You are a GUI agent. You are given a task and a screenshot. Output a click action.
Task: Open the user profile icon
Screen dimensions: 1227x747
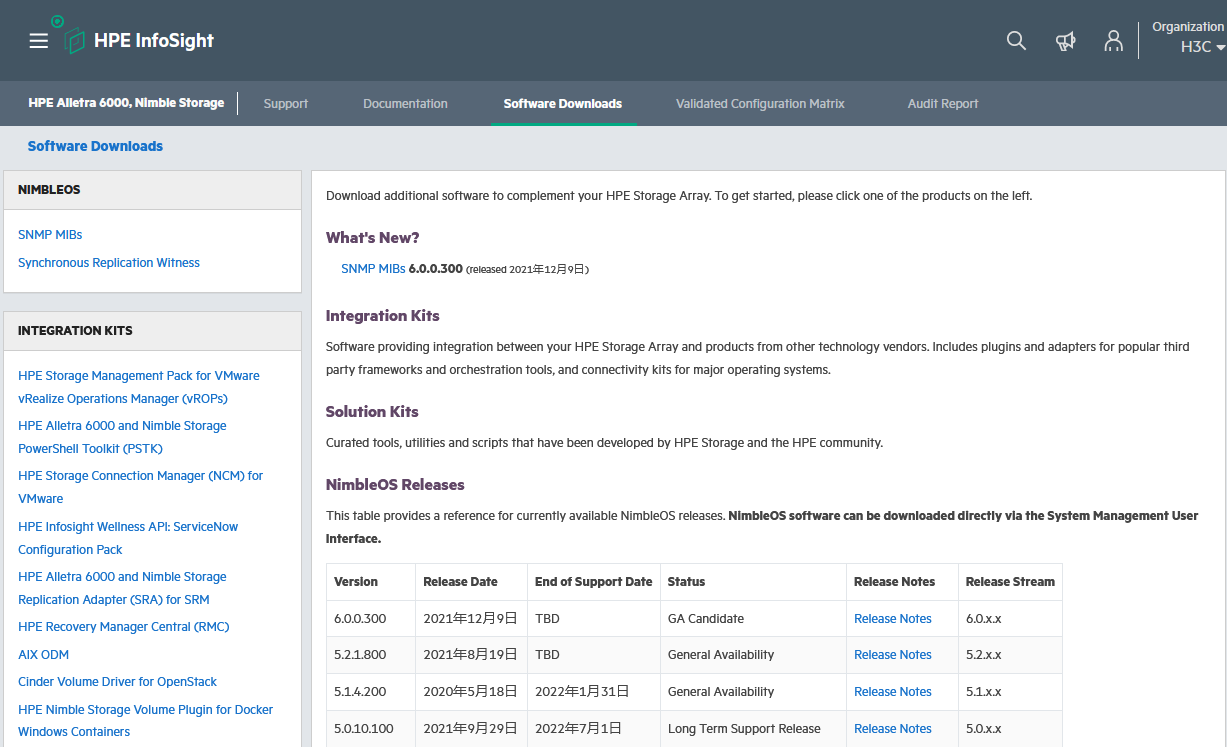pyautogui.click(x=1113, y=41)
